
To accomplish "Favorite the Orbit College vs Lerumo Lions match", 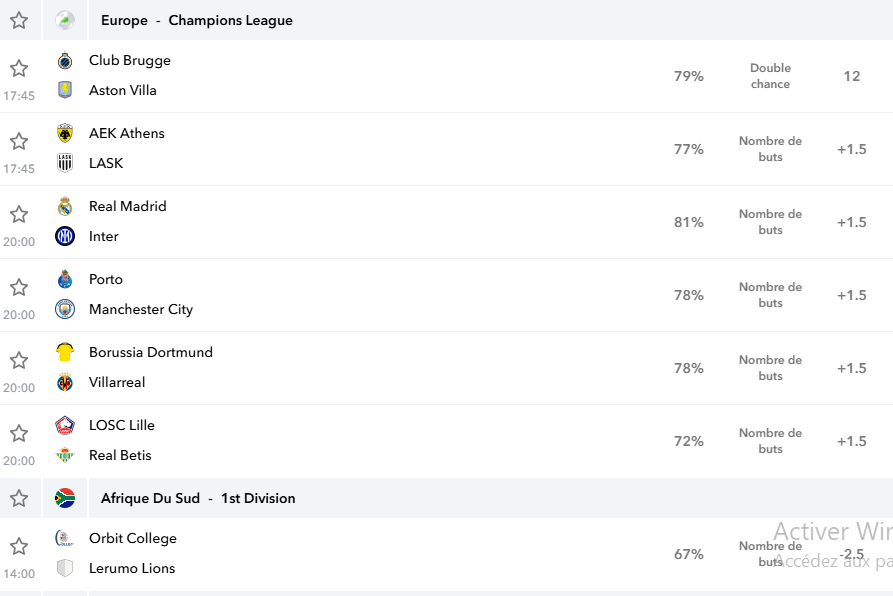I will click(x=19, y=546).
